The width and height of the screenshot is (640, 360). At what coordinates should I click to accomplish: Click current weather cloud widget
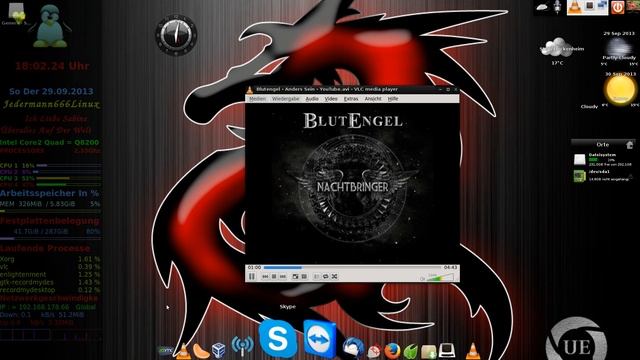coord(558,48)
